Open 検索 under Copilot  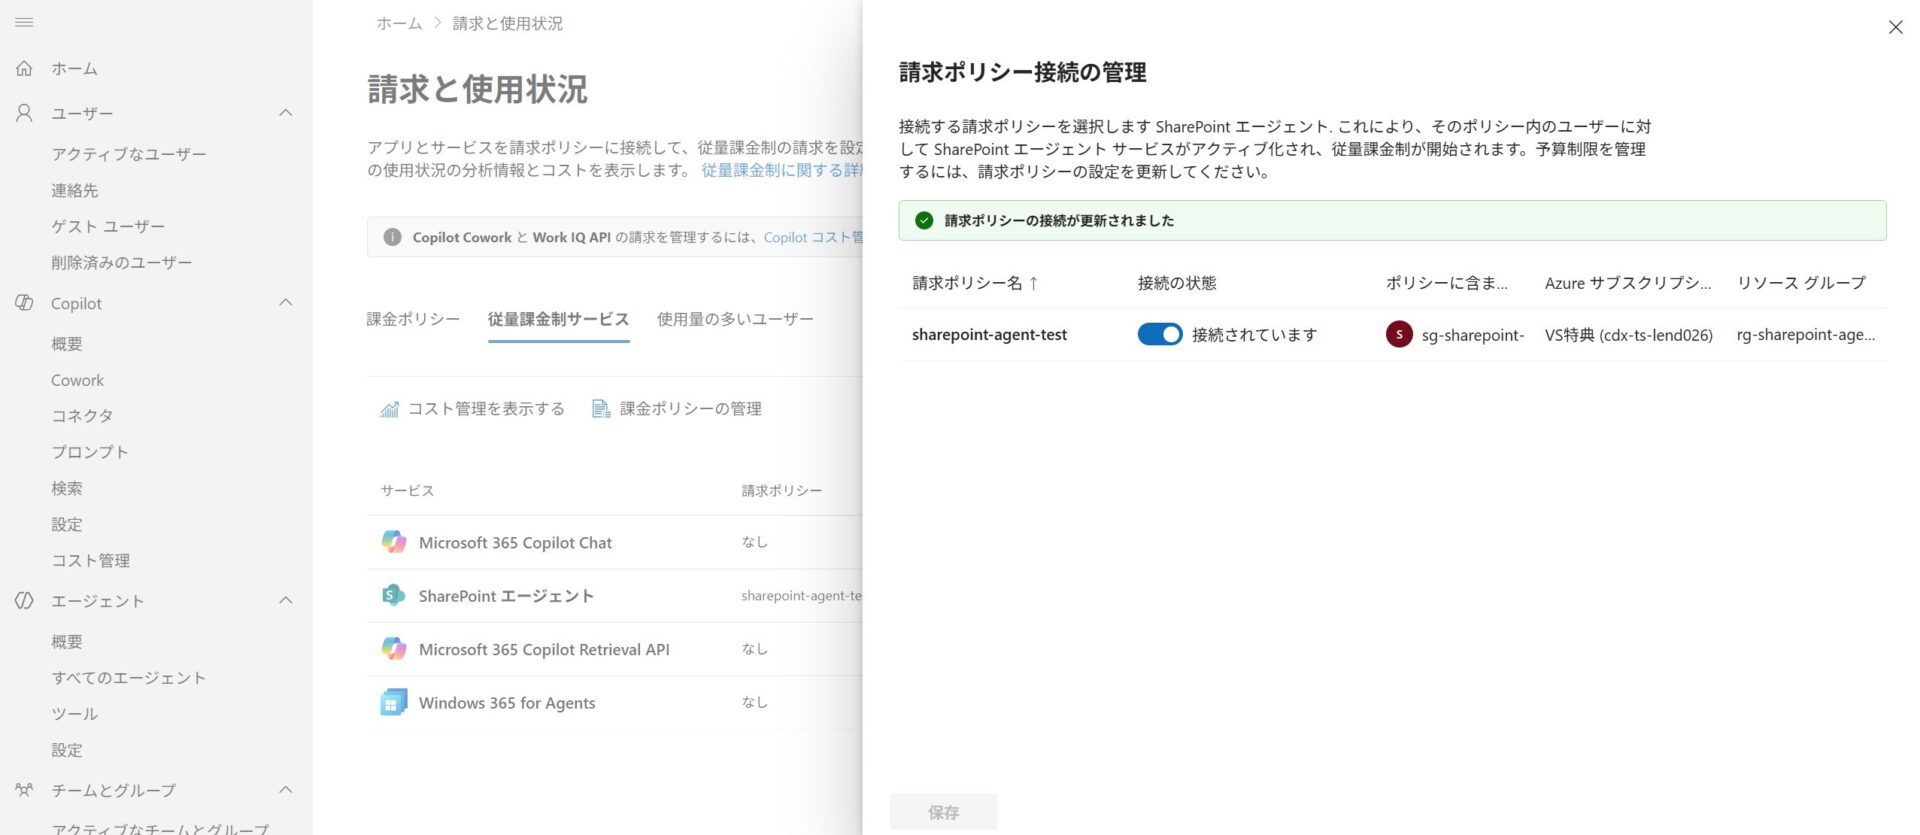click(67, 488)
